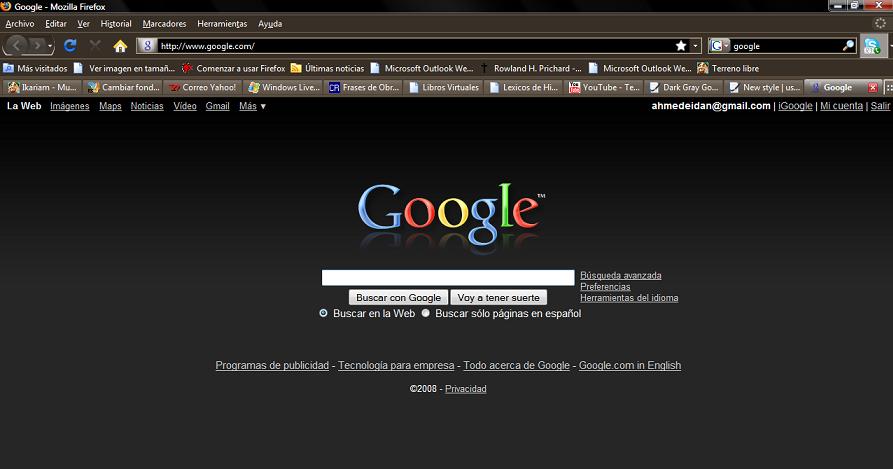Image resolution: width=893 pixels, height=469 pixels.
Task: Open the Terreno libre bookmark
Action: point(728,68)
